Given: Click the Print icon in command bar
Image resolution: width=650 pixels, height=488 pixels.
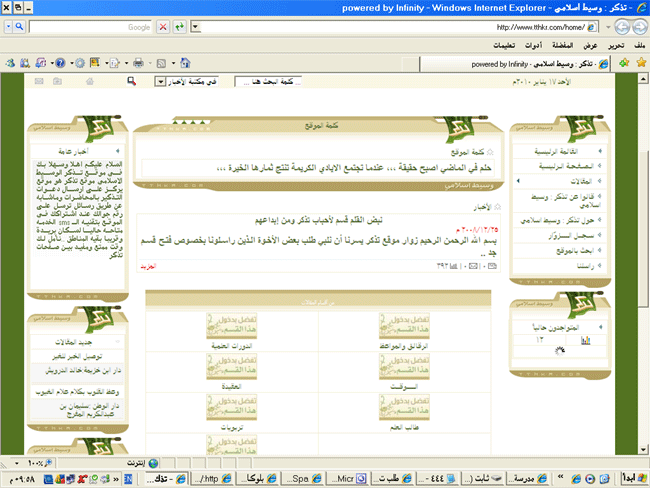Looking at the screenshot, I should [x=138, y=63].
